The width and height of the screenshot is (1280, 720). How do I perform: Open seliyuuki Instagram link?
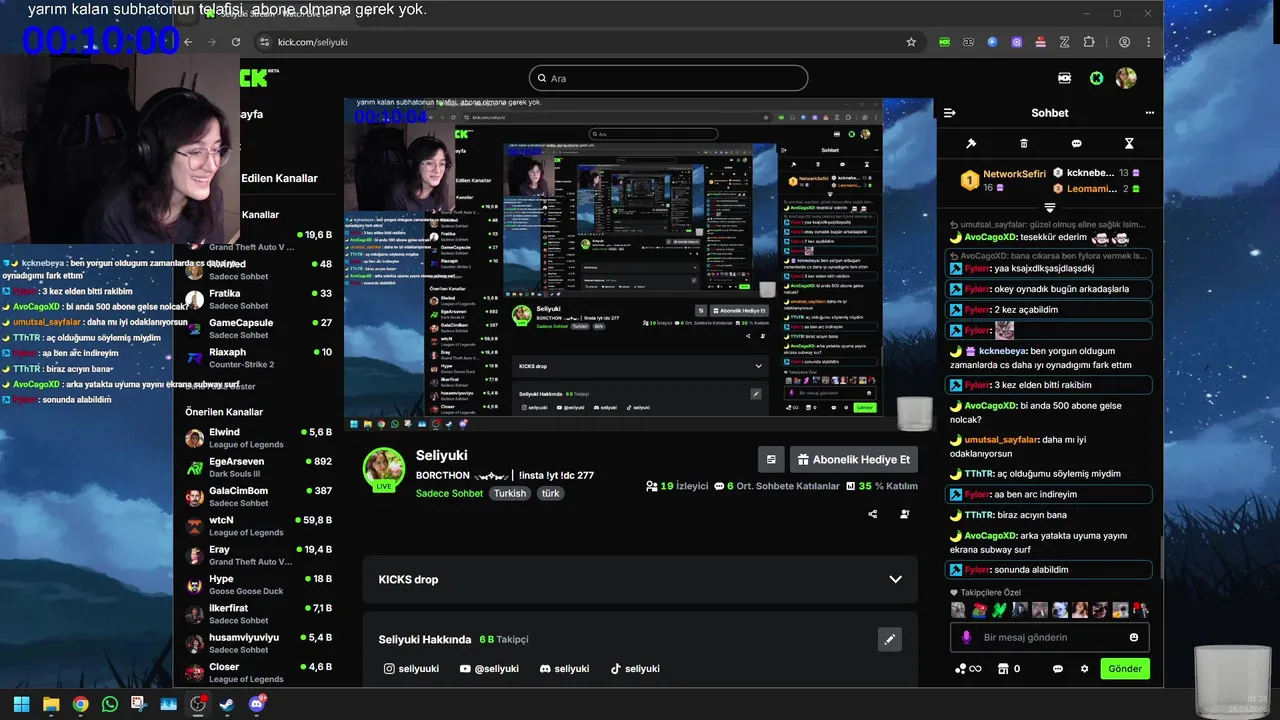pos(411,669)
